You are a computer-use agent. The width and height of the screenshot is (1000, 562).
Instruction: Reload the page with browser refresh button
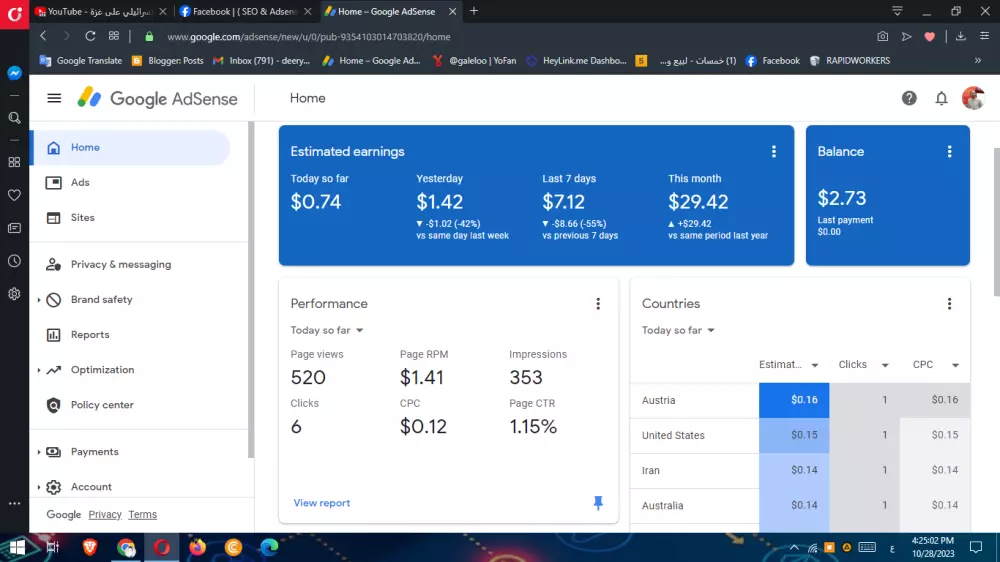click(90, 36)
